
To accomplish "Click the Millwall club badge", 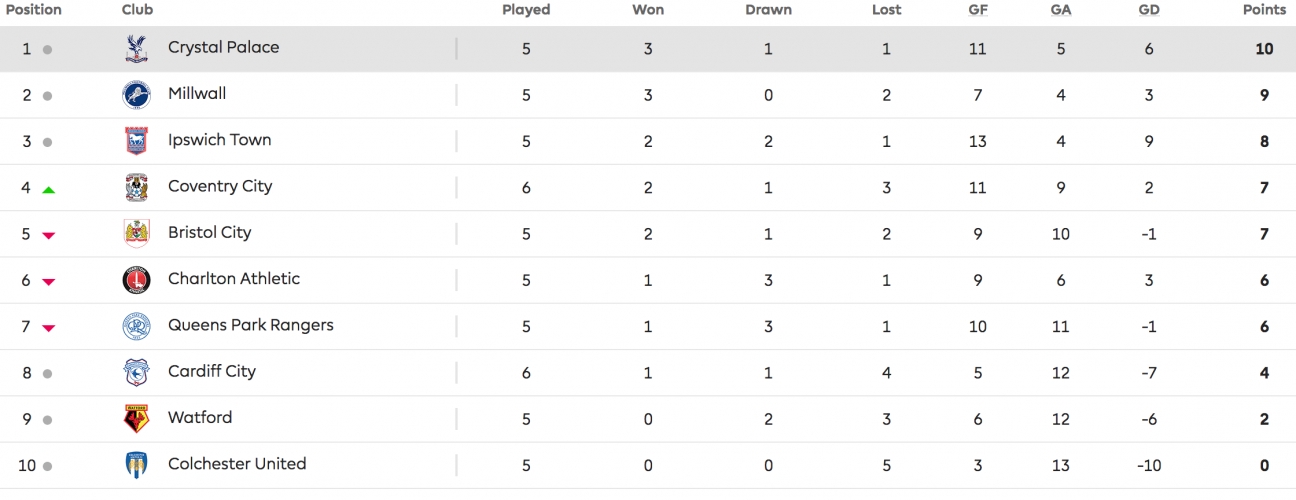I will [136, 95].
